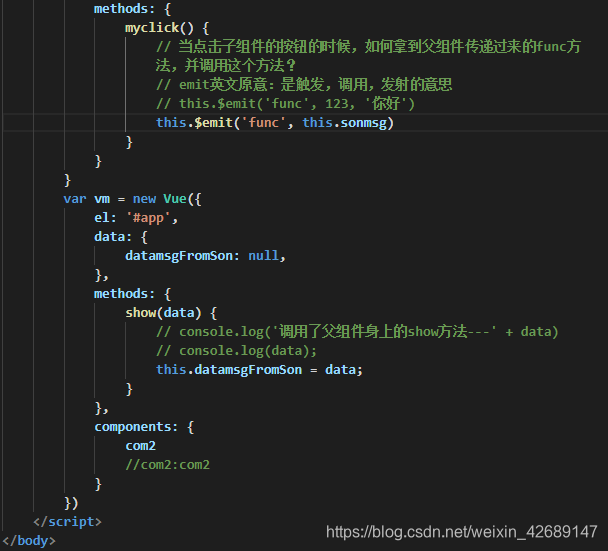The height and width of the screenshot is (551, 608).
Task: Click the components: { line
Action: pos(144,427)
